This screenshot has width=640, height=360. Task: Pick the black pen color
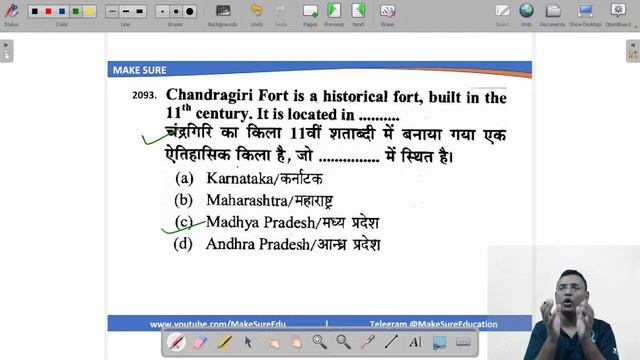[x=35, y=11]
